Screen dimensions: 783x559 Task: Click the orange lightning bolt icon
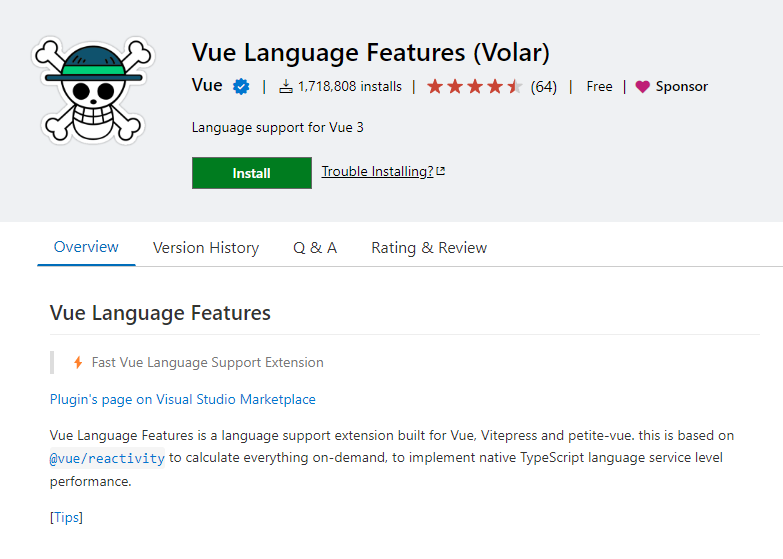click(x=78, y=362)
